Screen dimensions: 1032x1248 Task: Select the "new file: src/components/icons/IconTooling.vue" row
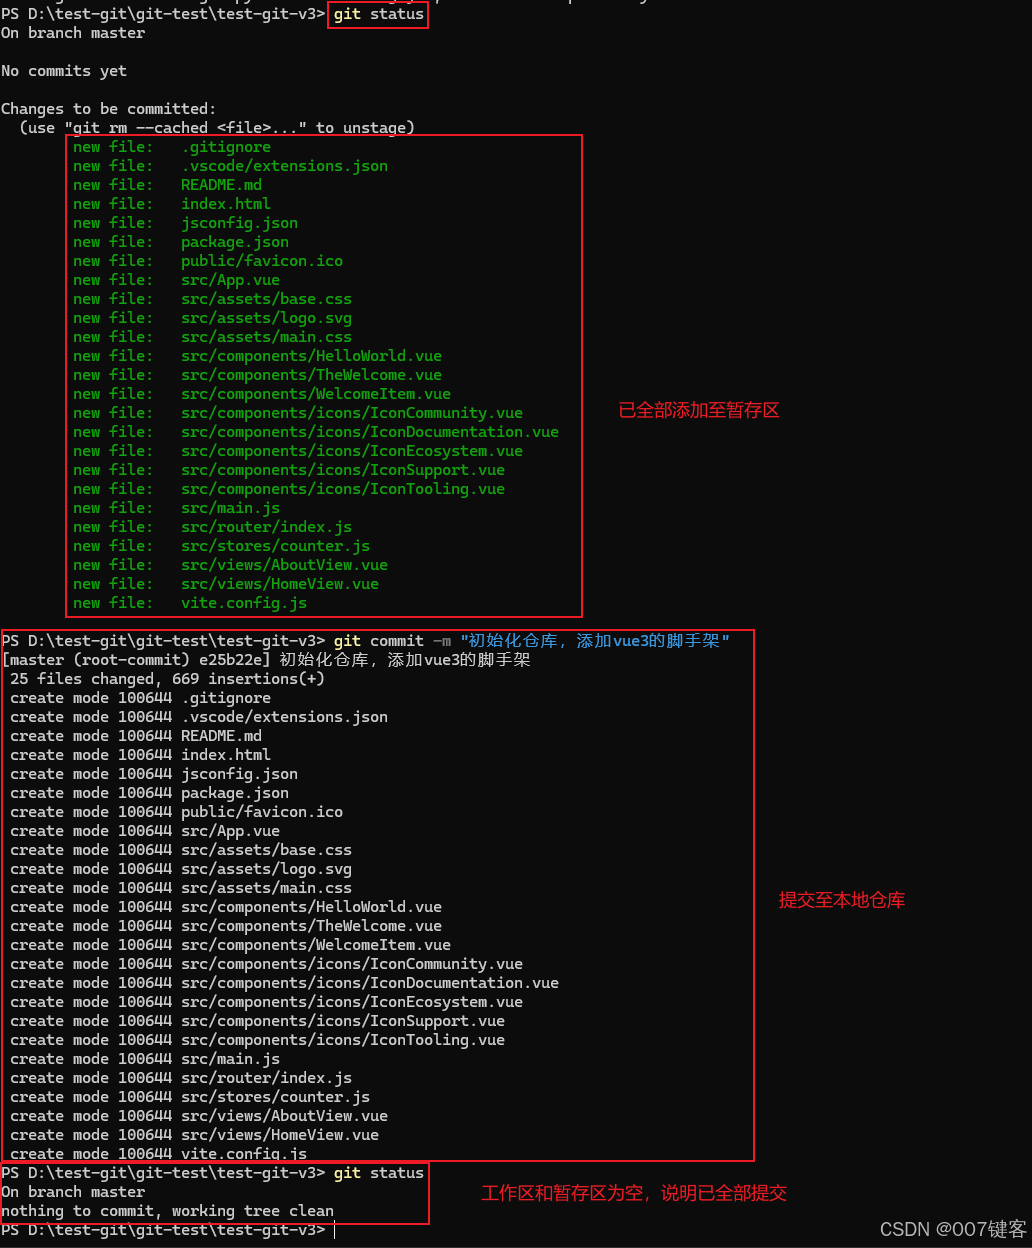(x=289, y=489)
